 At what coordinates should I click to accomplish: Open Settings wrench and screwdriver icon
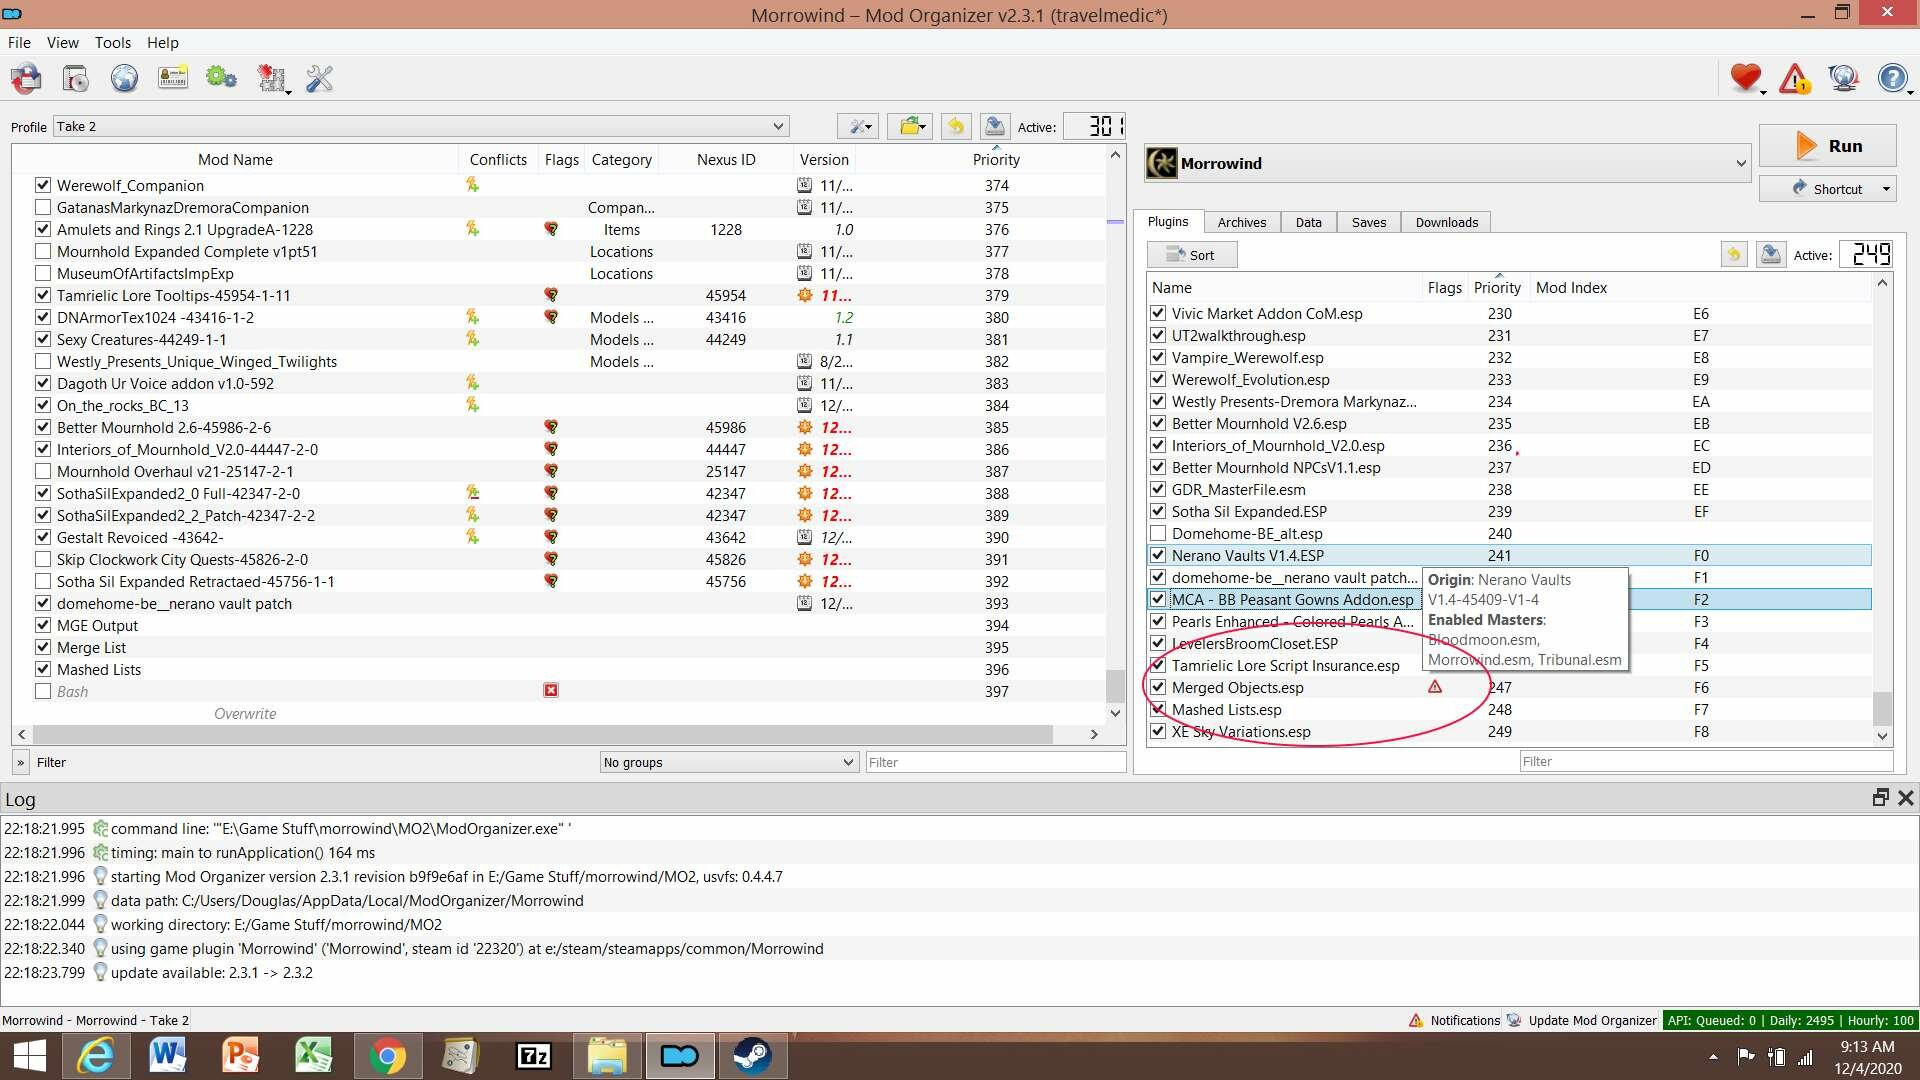(x=320, y=78)
